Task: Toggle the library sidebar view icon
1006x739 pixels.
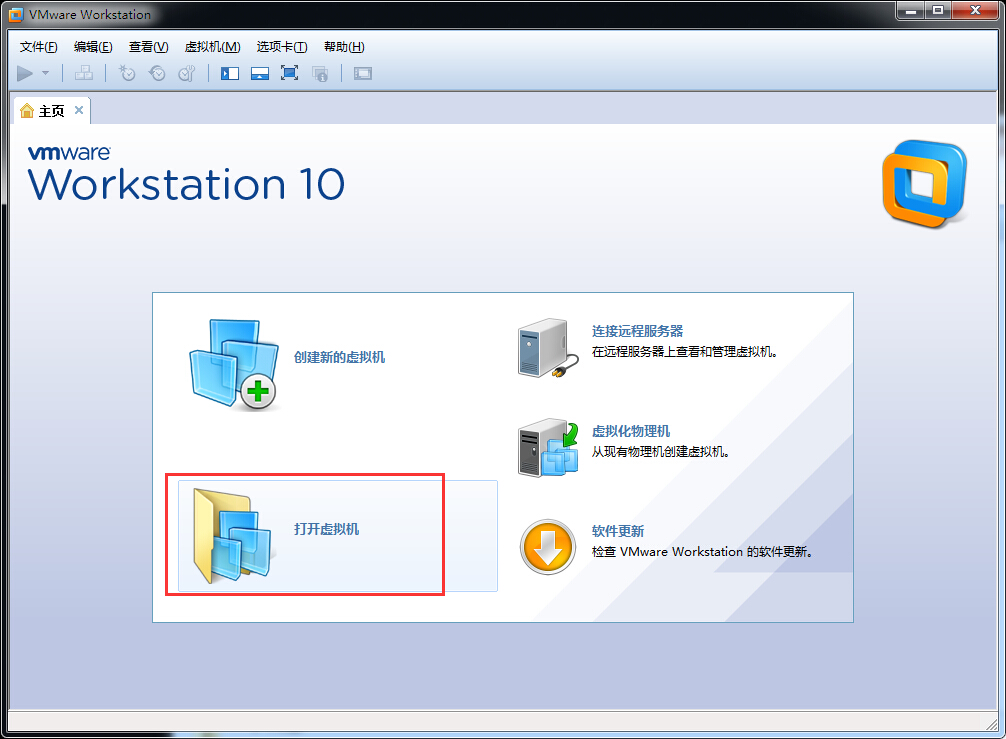Action: [230, 74]
